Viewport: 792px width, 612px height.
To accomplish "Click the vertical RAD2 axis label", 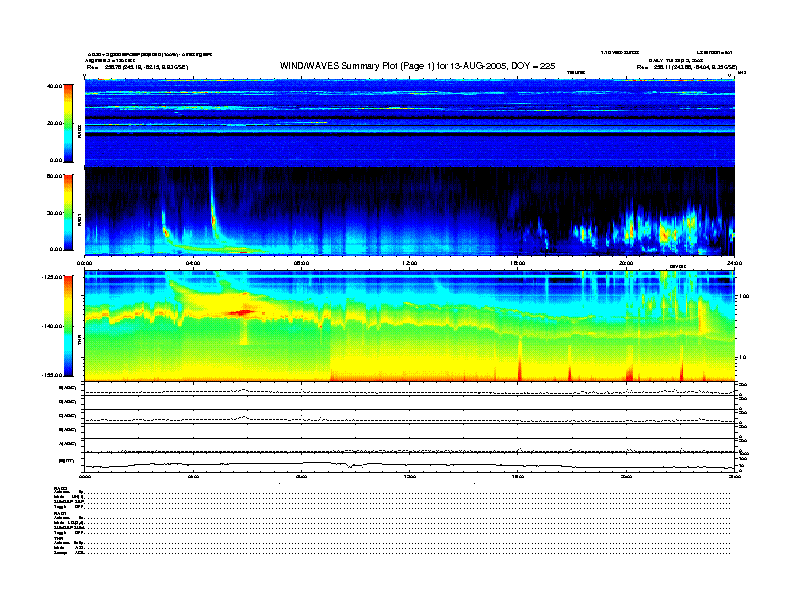I will pos(79,131).
